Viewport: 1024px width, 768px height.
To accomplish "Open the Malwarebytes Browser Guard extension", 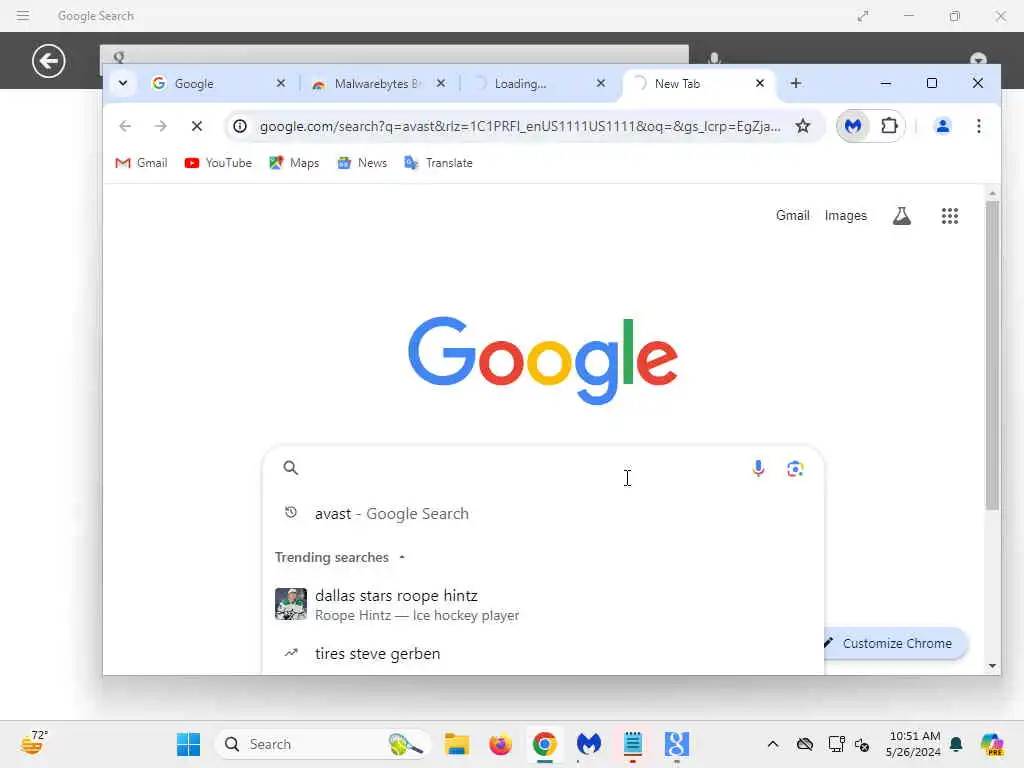I will (853, 126).
